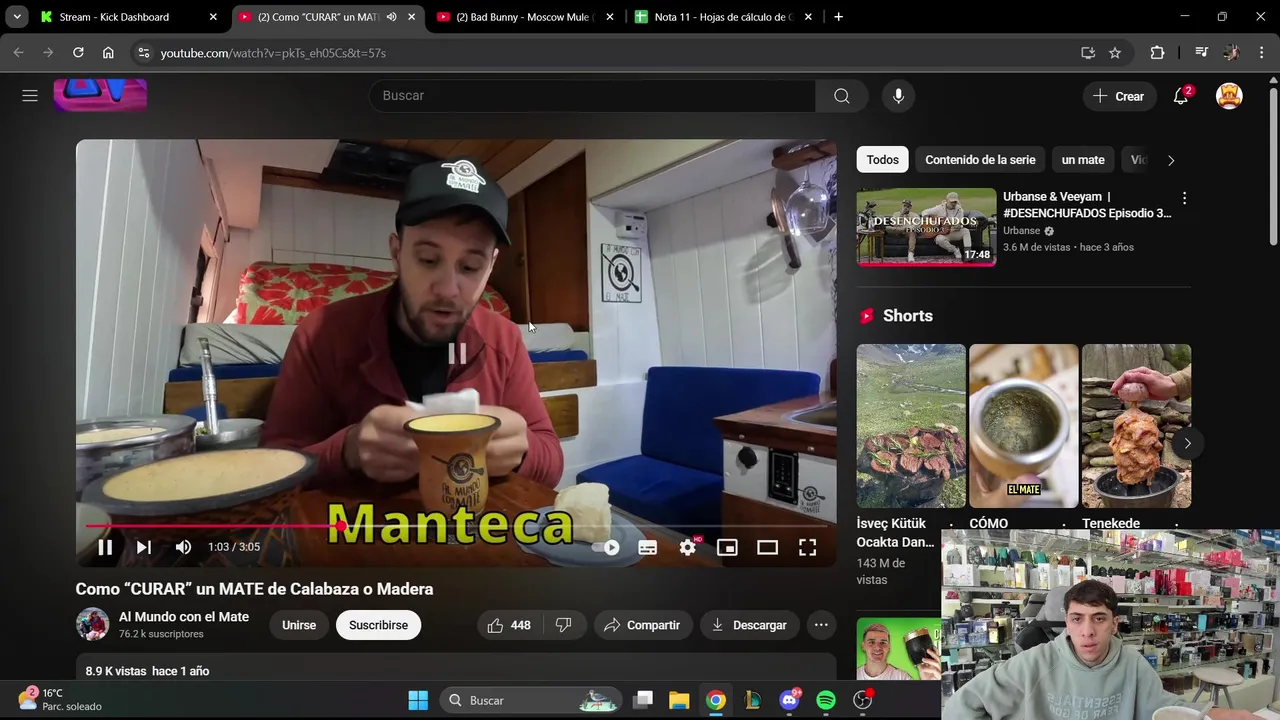The image size is (1280, 720).
Task: Select the Todos filter chip
Action: pyautogui.click(x=882, y=160)
